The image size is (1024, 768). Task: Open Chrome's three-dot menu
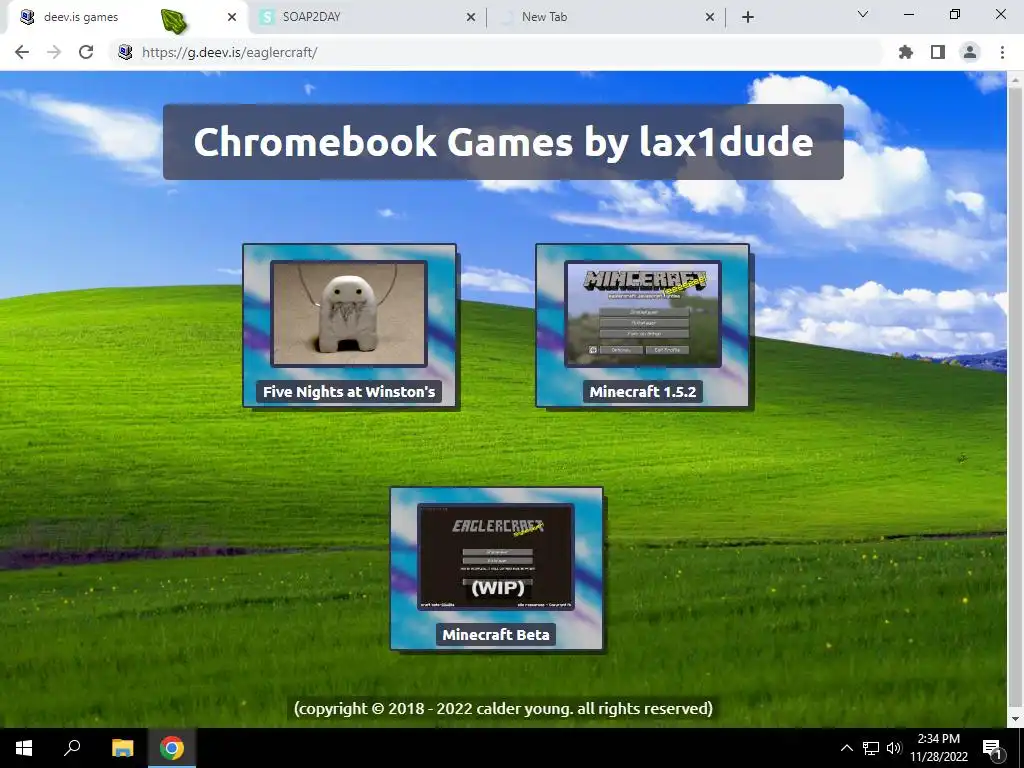point(1002,52)
